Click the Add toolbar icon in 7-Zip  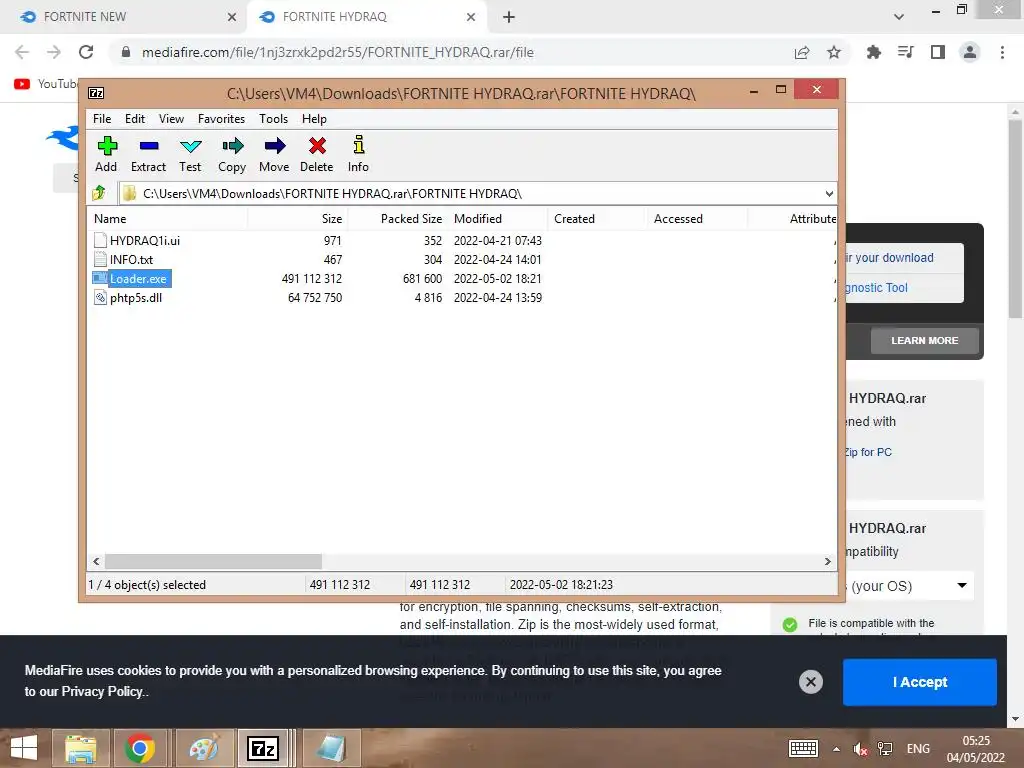click(106, 146)
